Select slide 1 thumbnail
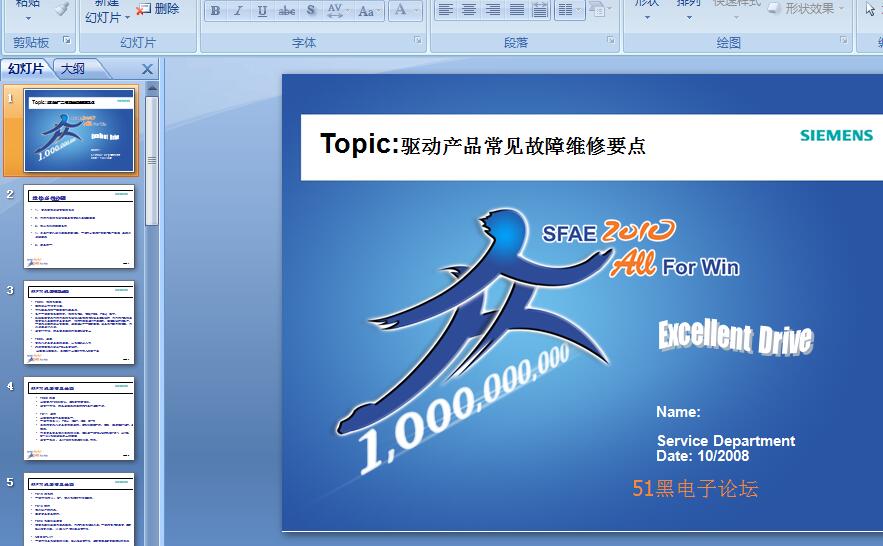 (x=79, y=131)
